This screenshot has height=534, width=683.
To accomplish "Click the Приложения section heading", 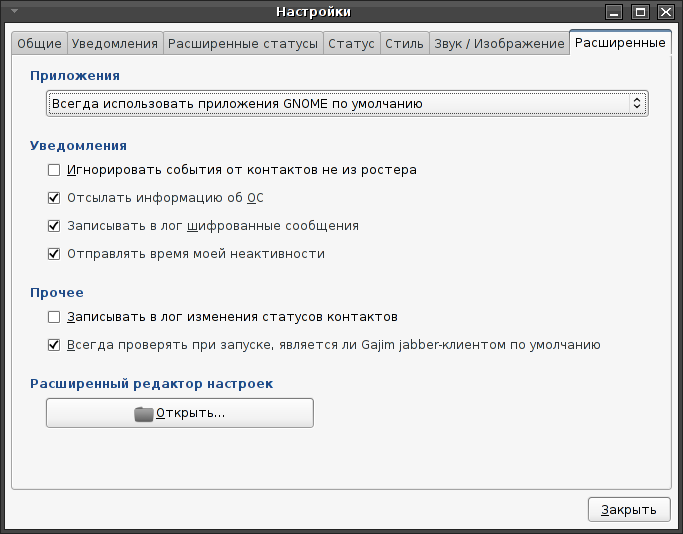I will [75, 76].
